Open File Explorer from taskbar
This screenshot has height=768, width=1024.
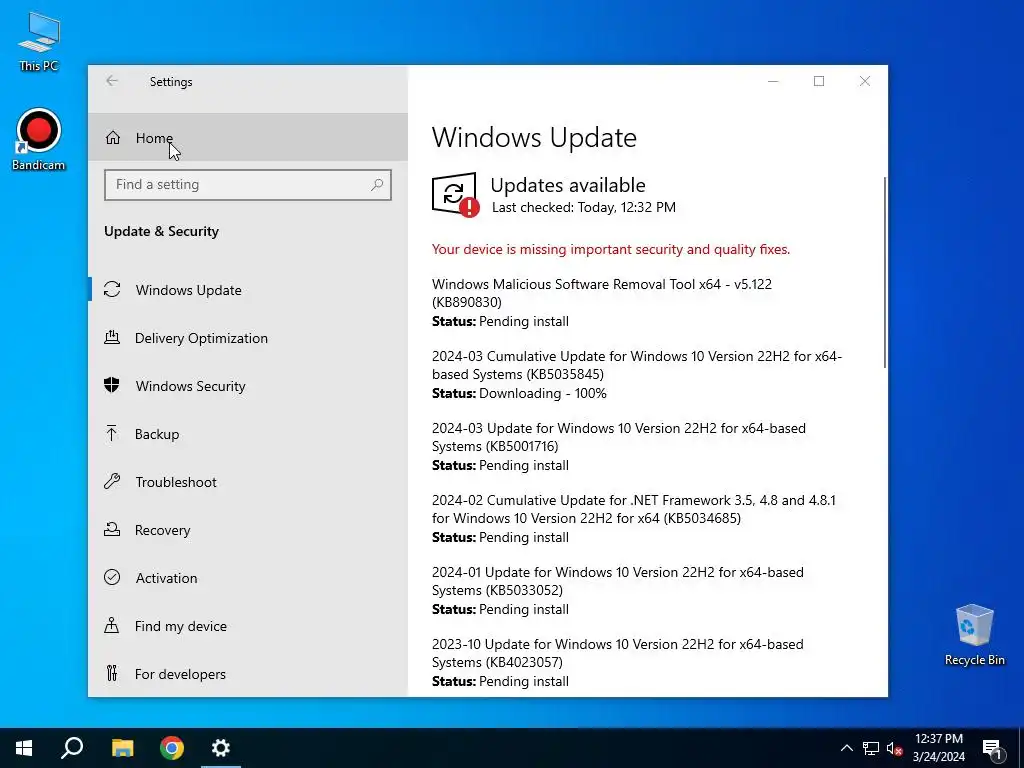pyautogui.click(x=122, y=748)
